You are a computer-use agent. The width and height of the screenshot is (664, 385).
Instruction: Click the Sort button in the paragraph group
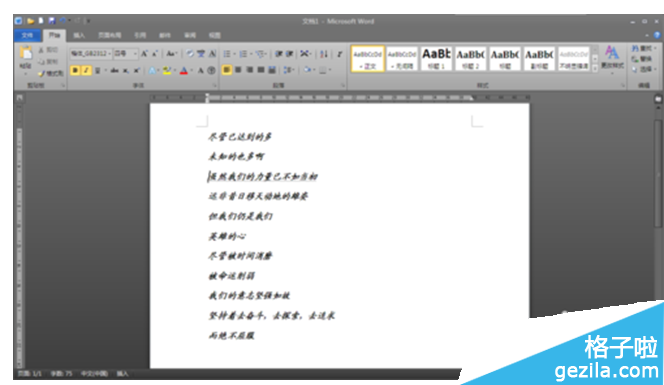(x=324, y=54)
